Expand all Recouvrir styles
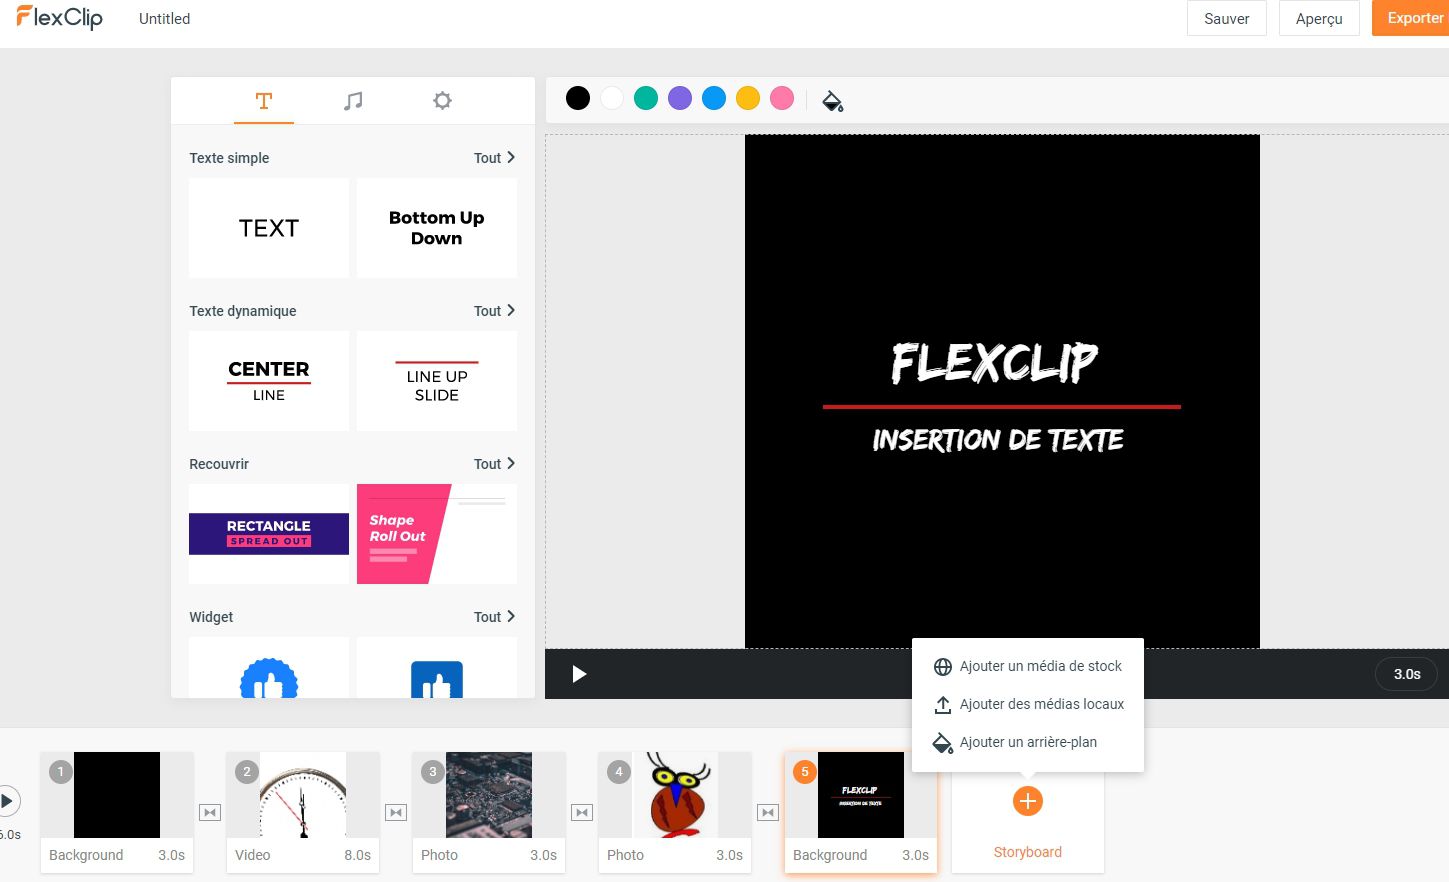Viewport: 1449px width, 882px height. click(x=495, y=464)
